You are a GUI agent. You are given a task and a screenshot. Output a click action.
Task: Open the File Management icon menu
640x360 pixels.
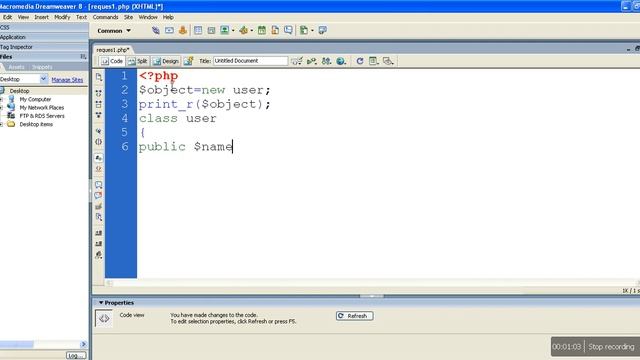[326, 61]
